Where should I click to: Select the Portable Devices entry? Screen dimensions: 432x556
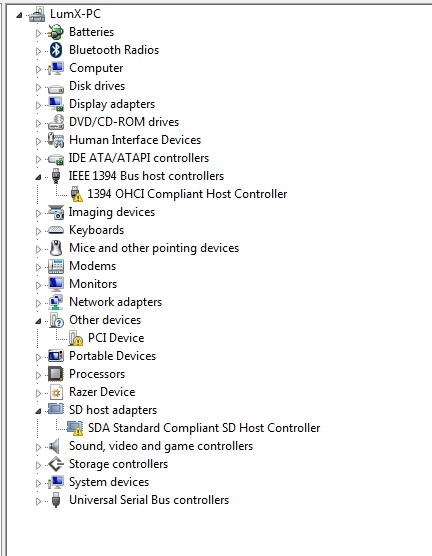coord(112,356)
